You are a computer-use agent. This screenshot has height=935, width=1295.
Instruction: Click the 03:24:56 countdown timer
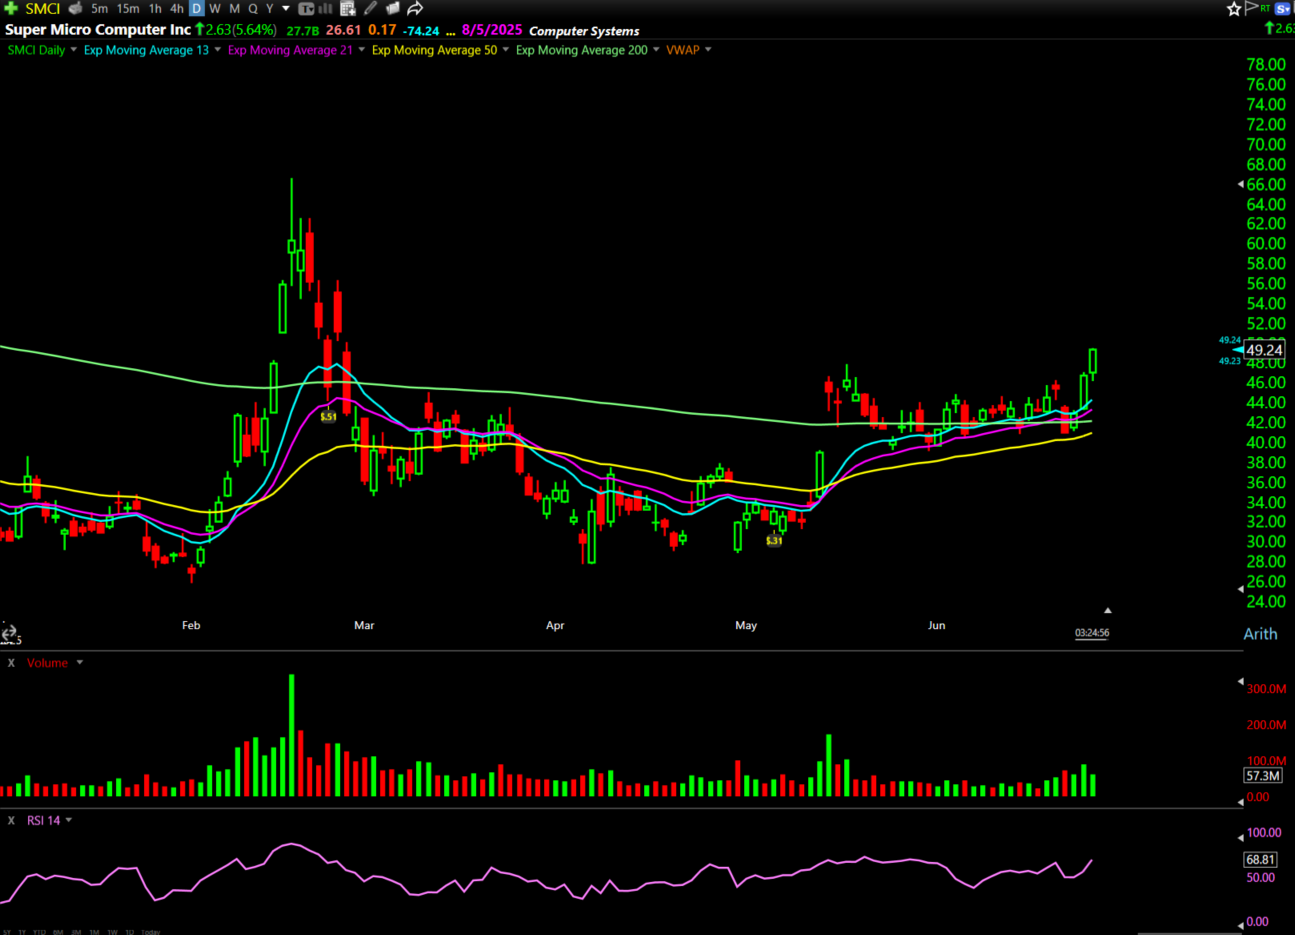(x=1092, y=633)
